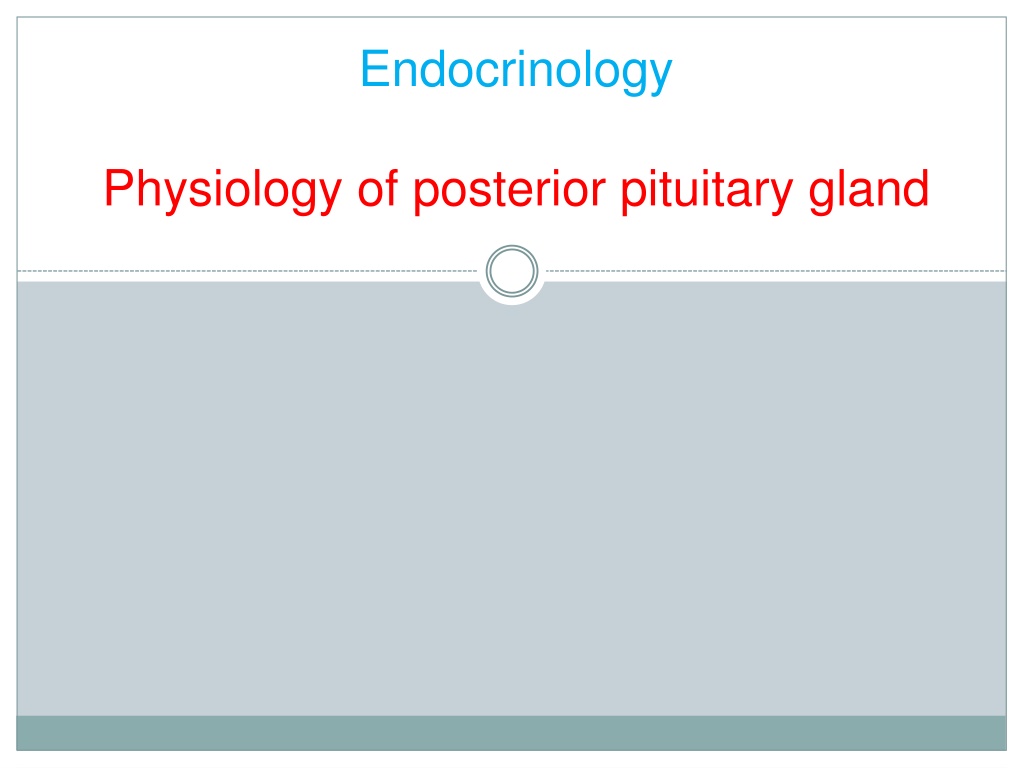Select the dashed divider left of circle
This screenshot has height=768, width=1024.
coord(248,270)
